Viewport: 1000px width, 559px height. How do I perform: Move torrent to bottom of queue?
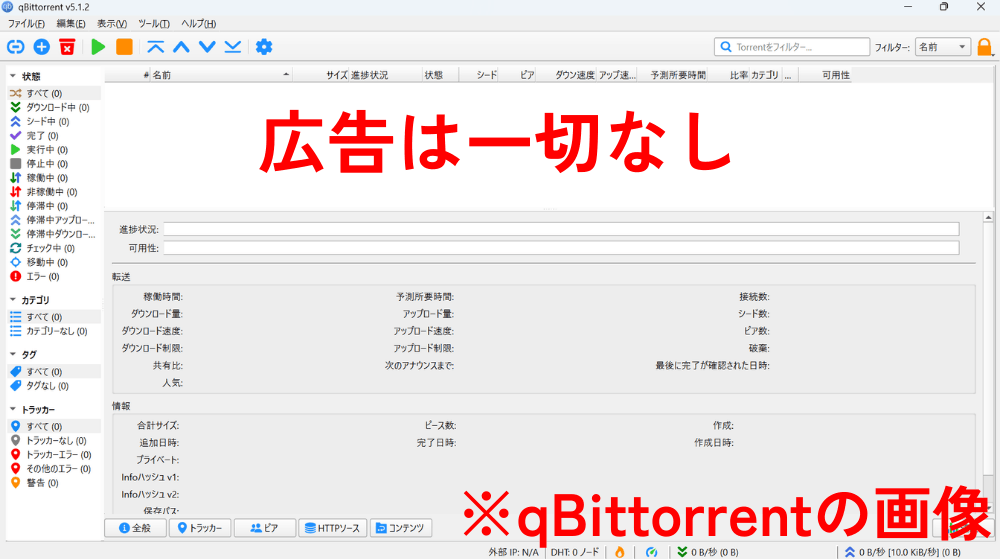pyautogui.click(x=232, y=47)
